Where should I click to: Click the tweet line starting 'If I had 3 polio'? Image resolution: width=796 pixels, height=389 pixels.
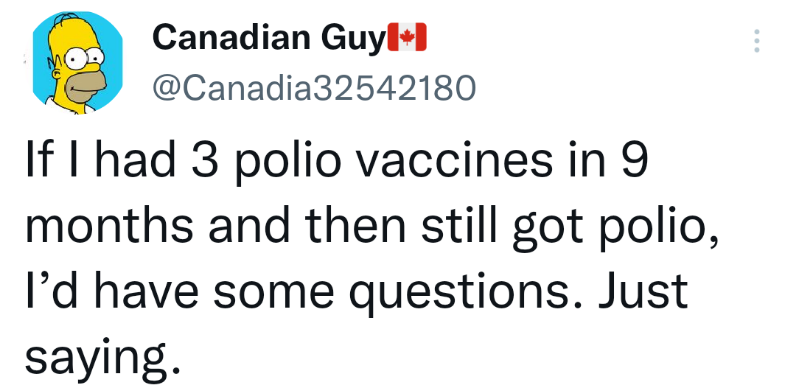coord(337,161)
